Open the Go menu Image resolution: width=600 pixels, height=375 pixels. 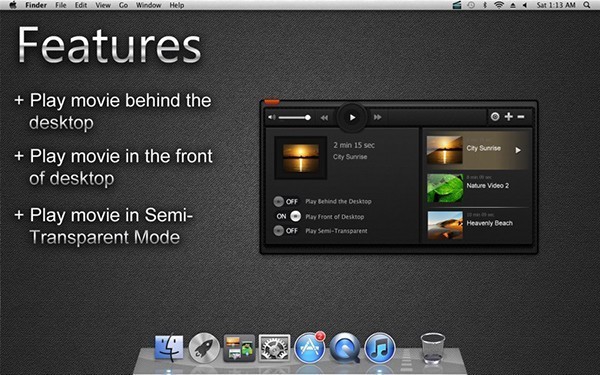[x=123, y=5]
